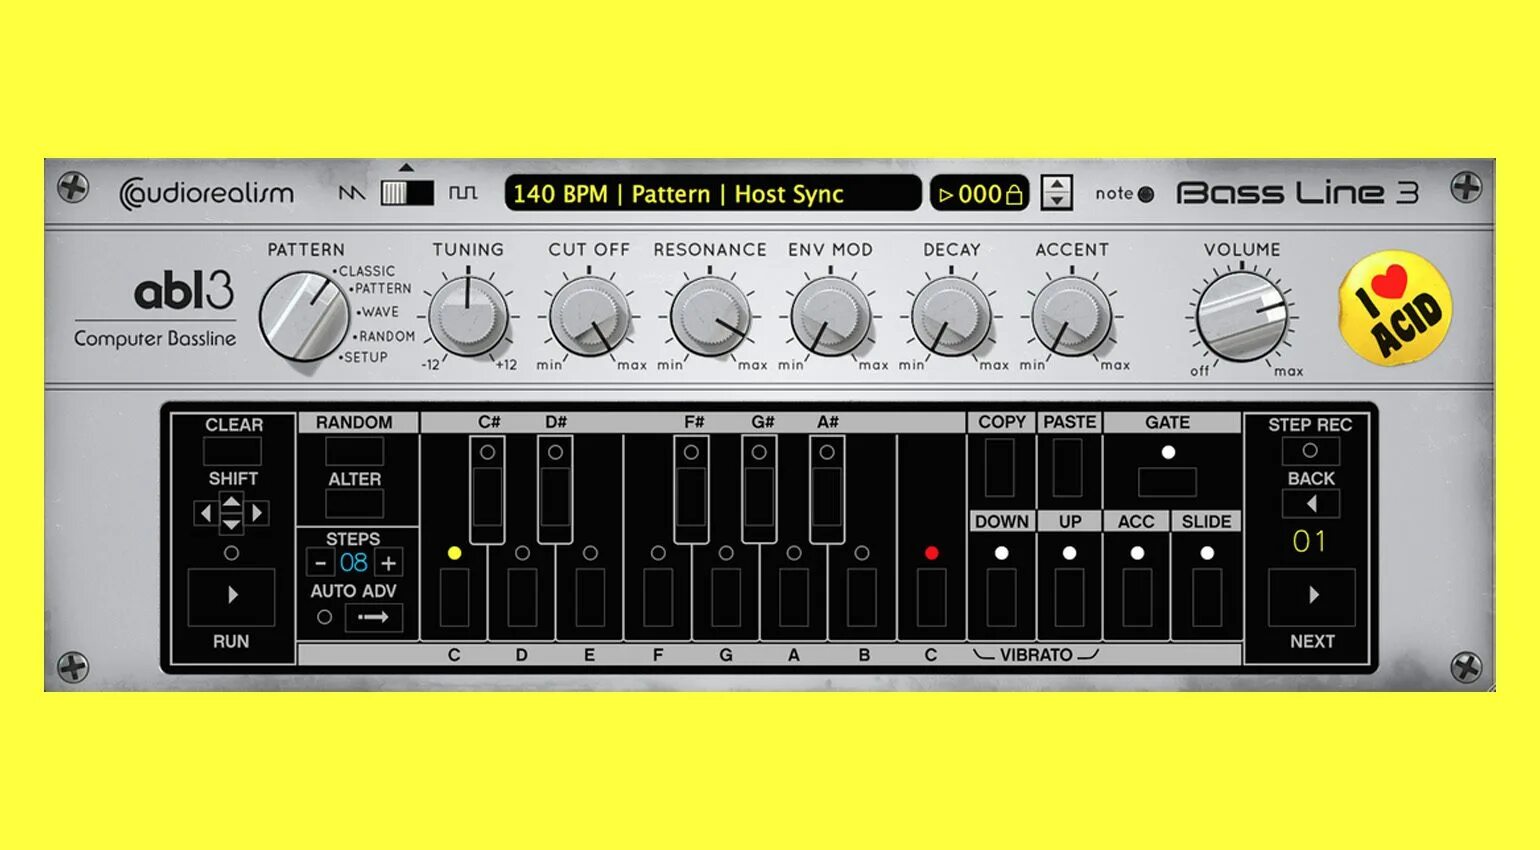
Task: Go to previous step with Back
Action: 1311,504
